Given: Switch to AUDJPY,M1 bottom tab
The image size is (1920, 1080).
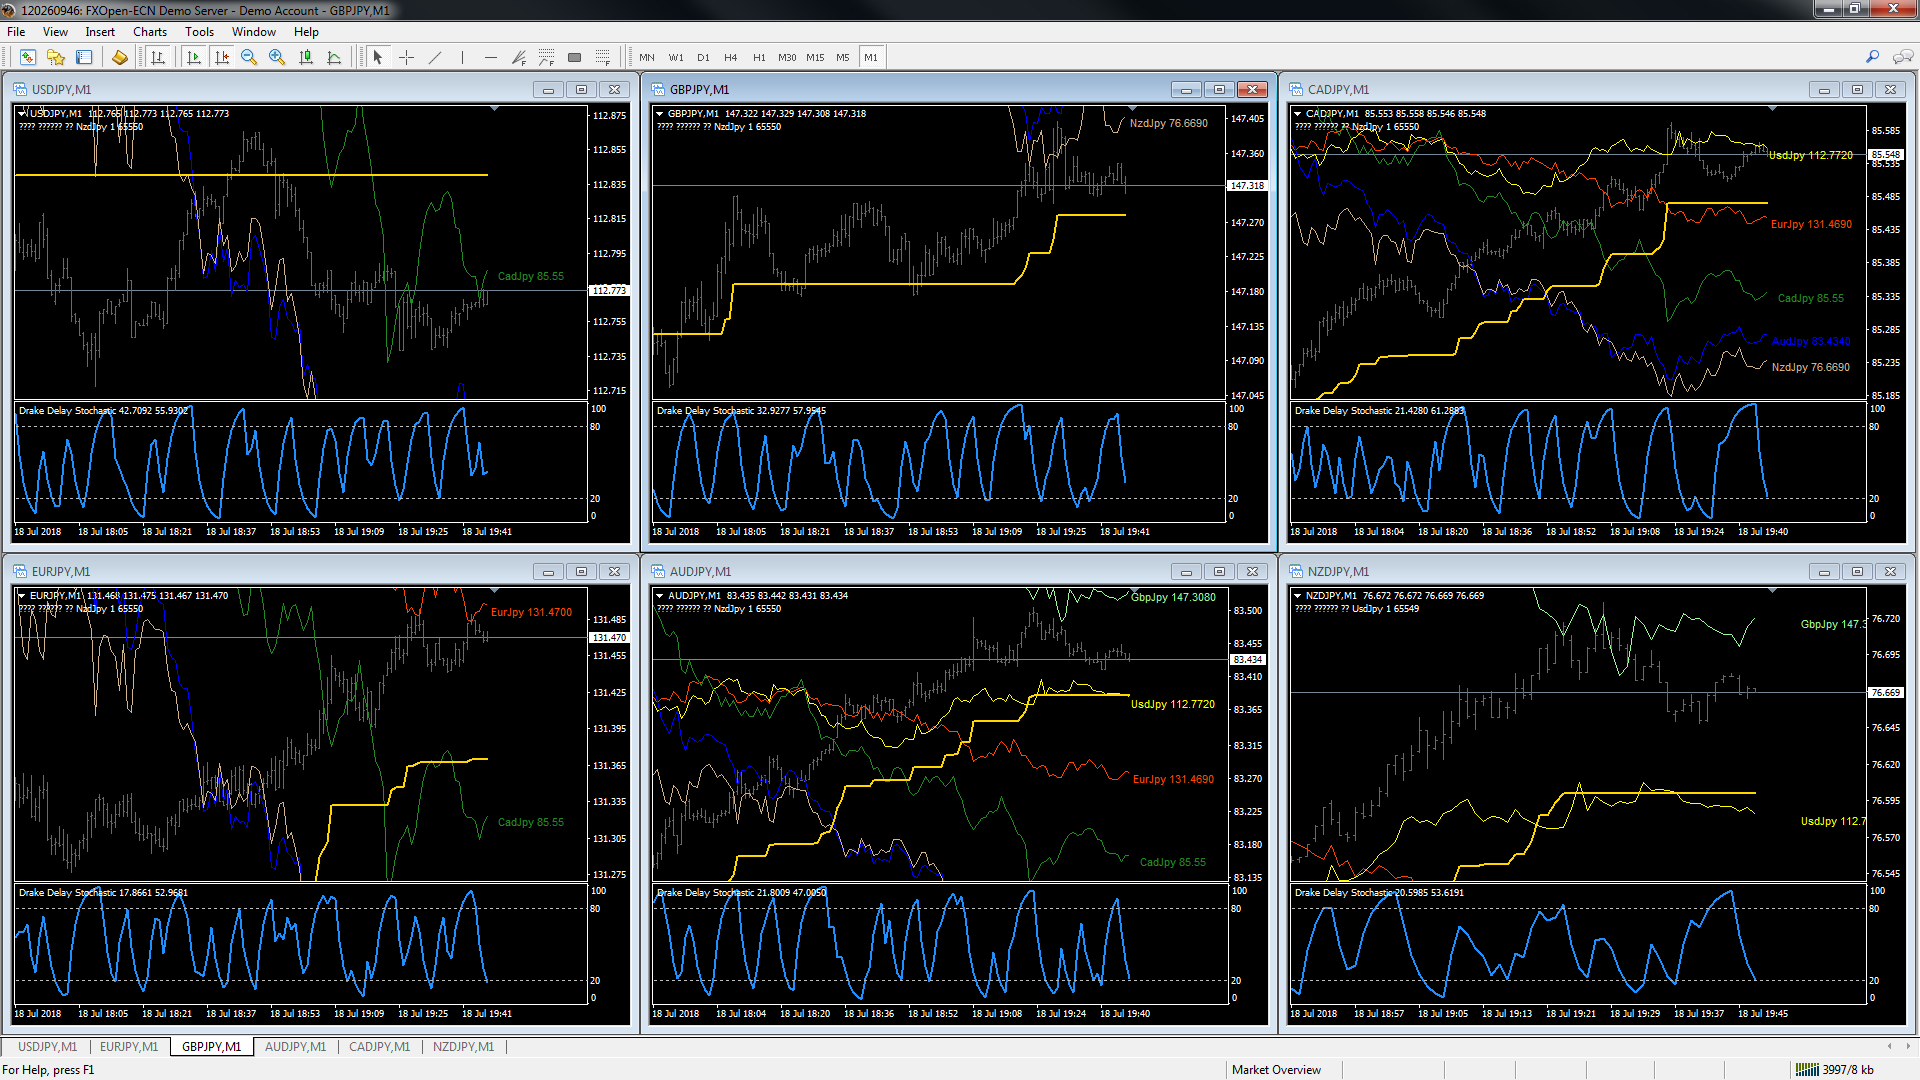Looking at the screenshot, I should [x=295, y=1046].
